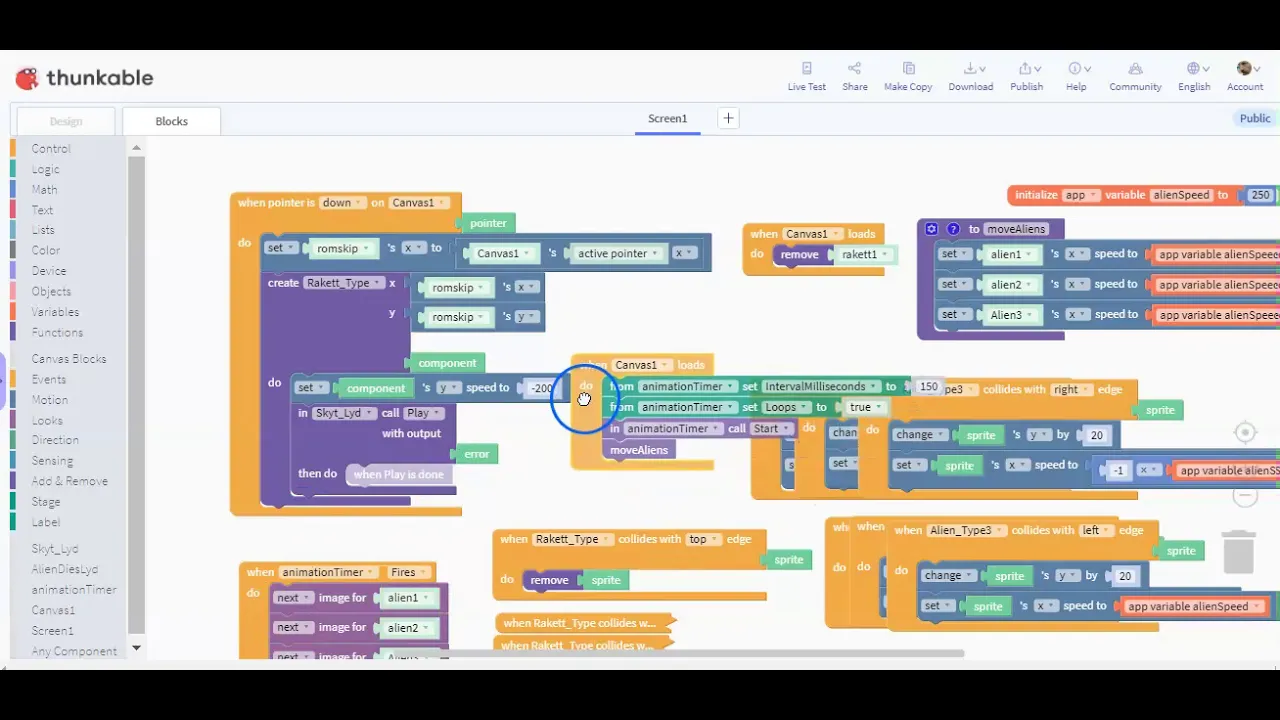Add a new screen with the plus button
Image resolution: width=1280 pixels, height=720 pixels.
click(728, 118)
